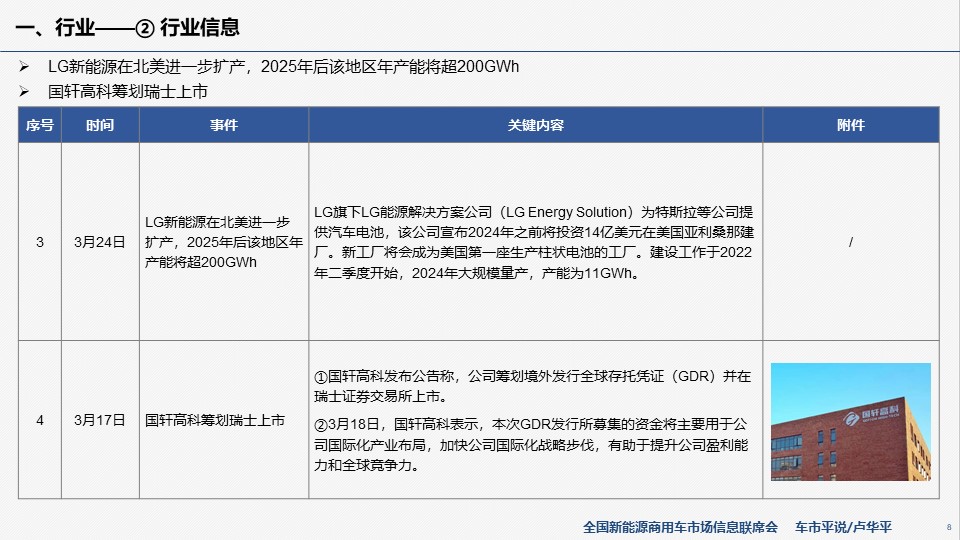Click footer text 全国新能源商用车市场信息联席会
Image resolution: width=960 pixels, height=540 pixels.
pos(680,527)
